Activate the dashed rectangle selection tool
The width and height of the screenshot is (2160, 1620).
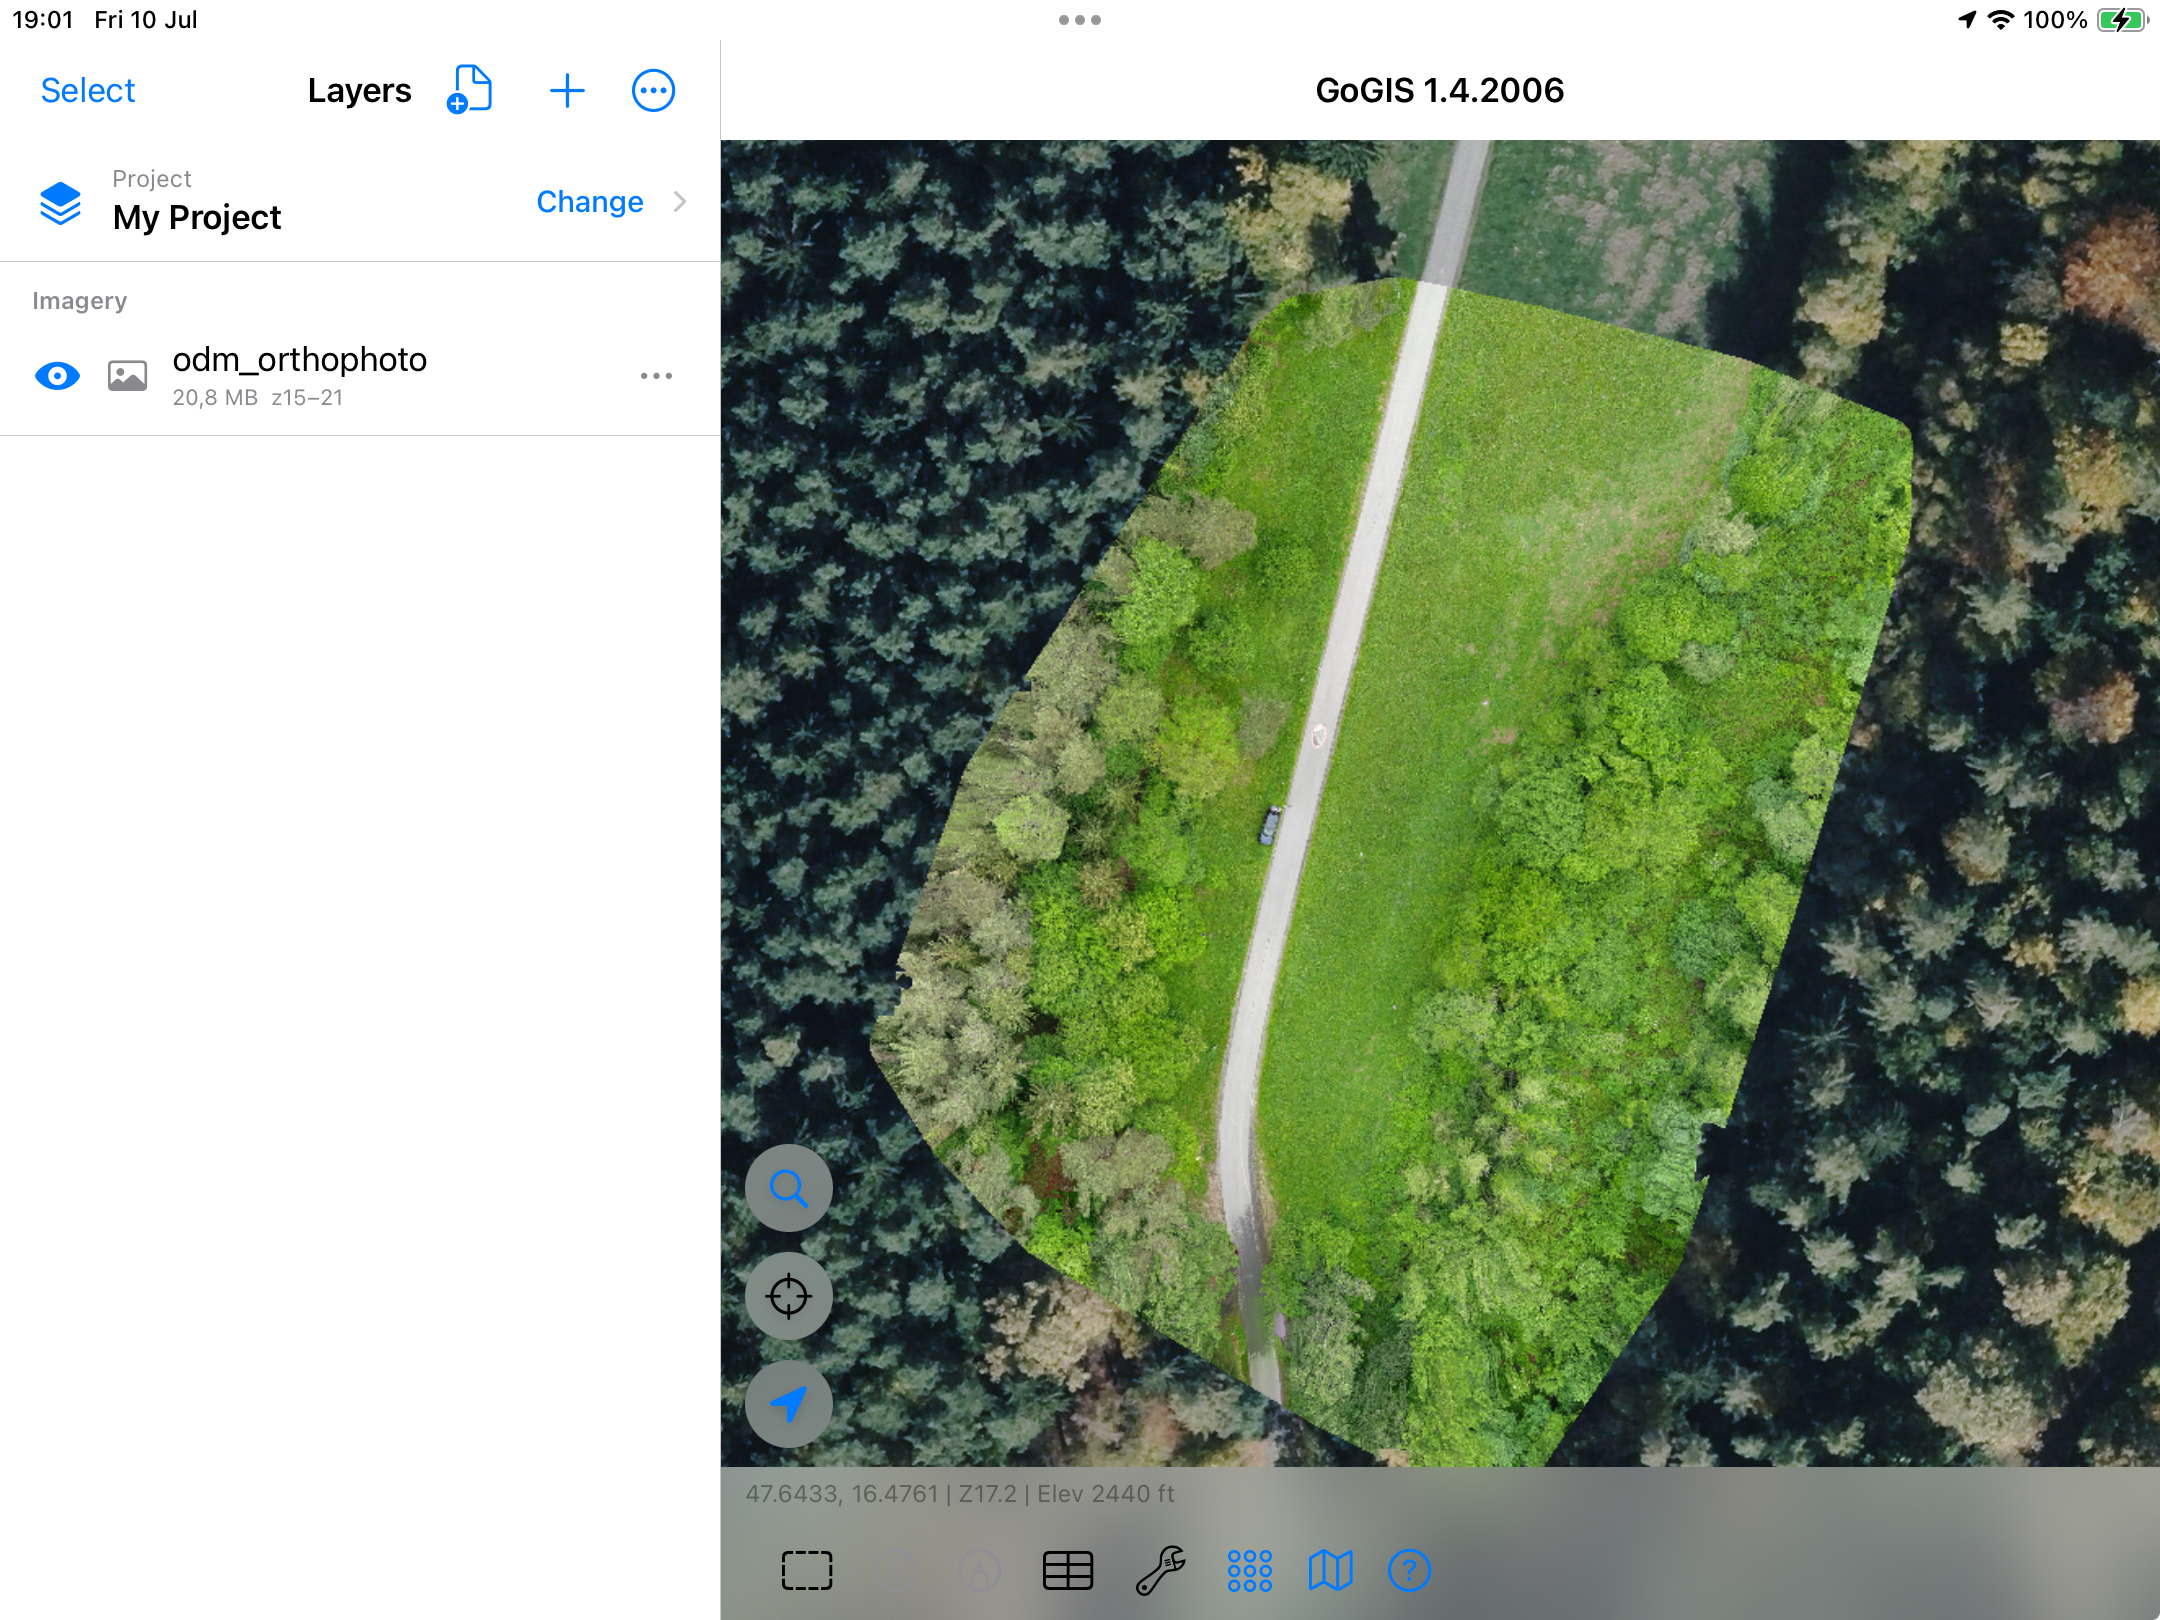(807, 1570)
